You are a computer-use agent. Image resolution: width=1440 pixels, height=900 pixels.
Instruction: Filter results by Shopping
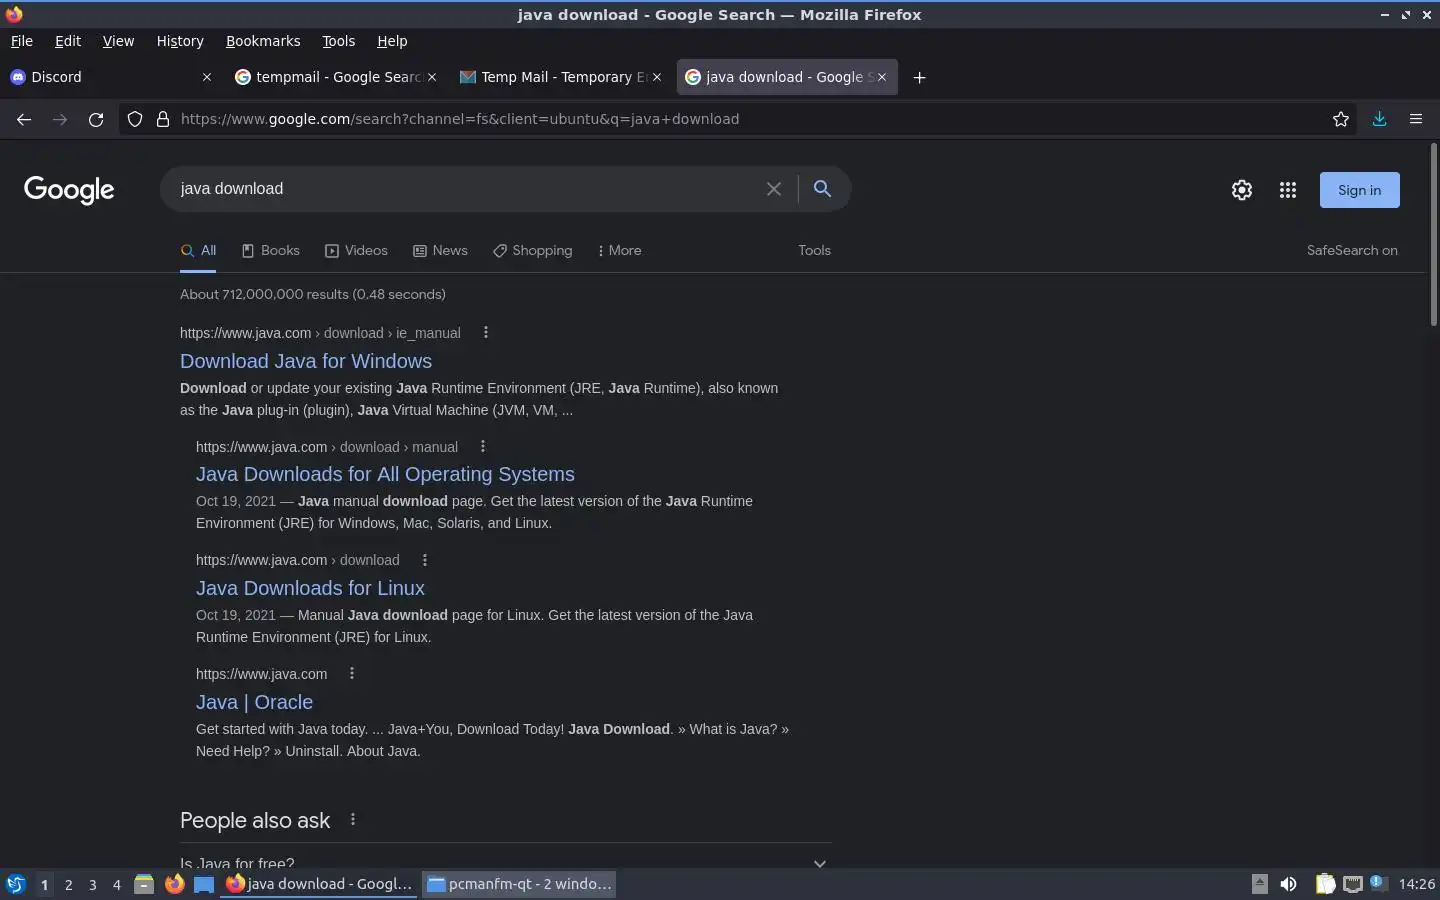pyautogui.click(x=532, y=251)
